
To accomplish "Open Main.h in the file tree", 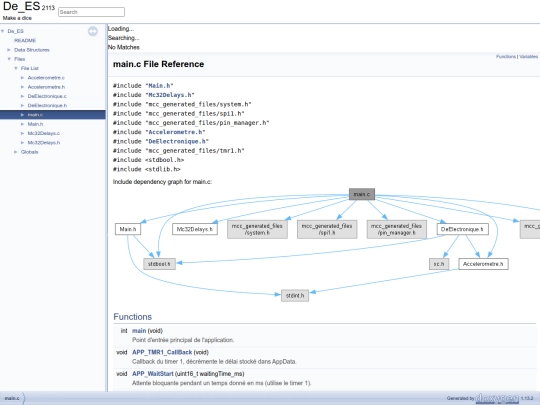I will [x=35, y=124].
